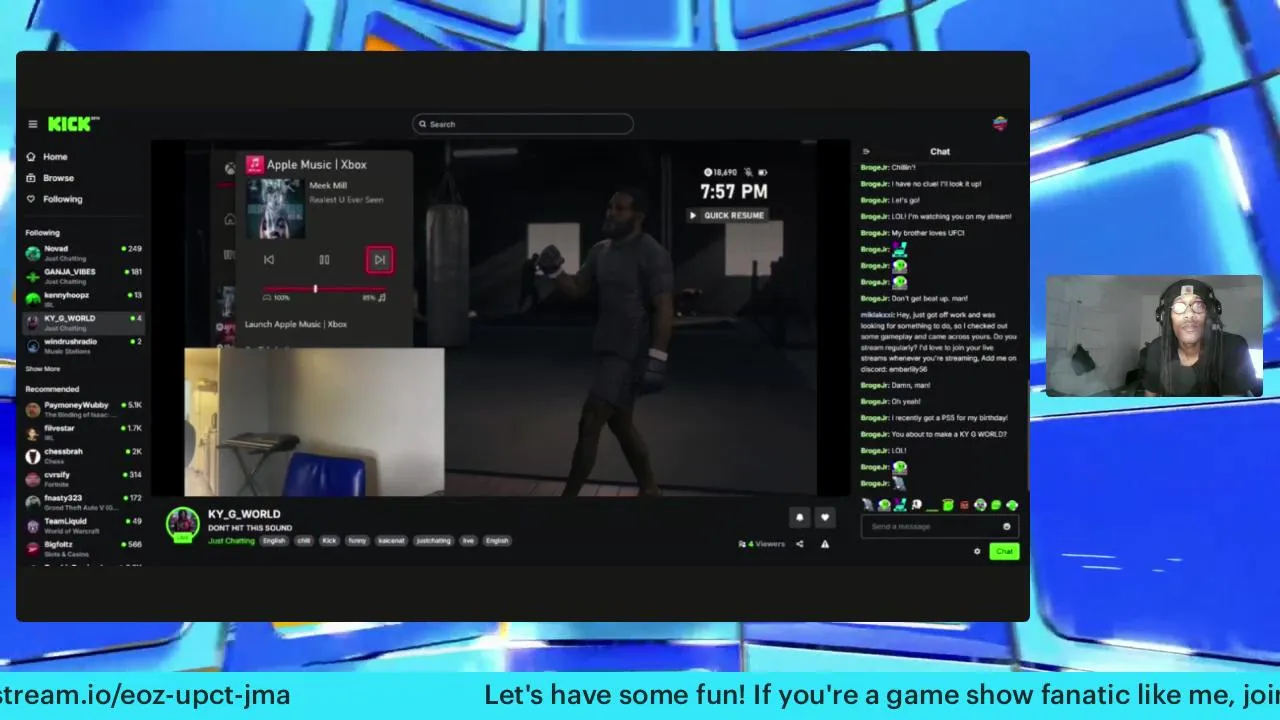Collapse the chat panel arrow icon
1280x720 pixels.
tap(866, 152)
